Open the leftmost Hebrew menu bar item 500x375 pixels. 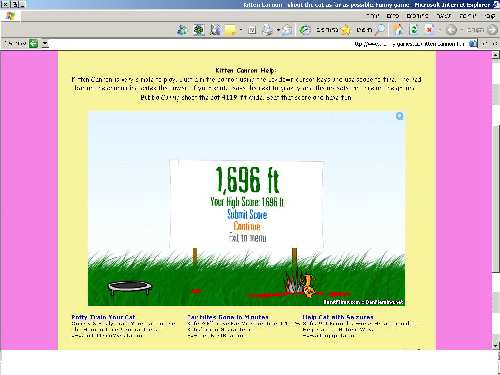[x=373, y=16]
